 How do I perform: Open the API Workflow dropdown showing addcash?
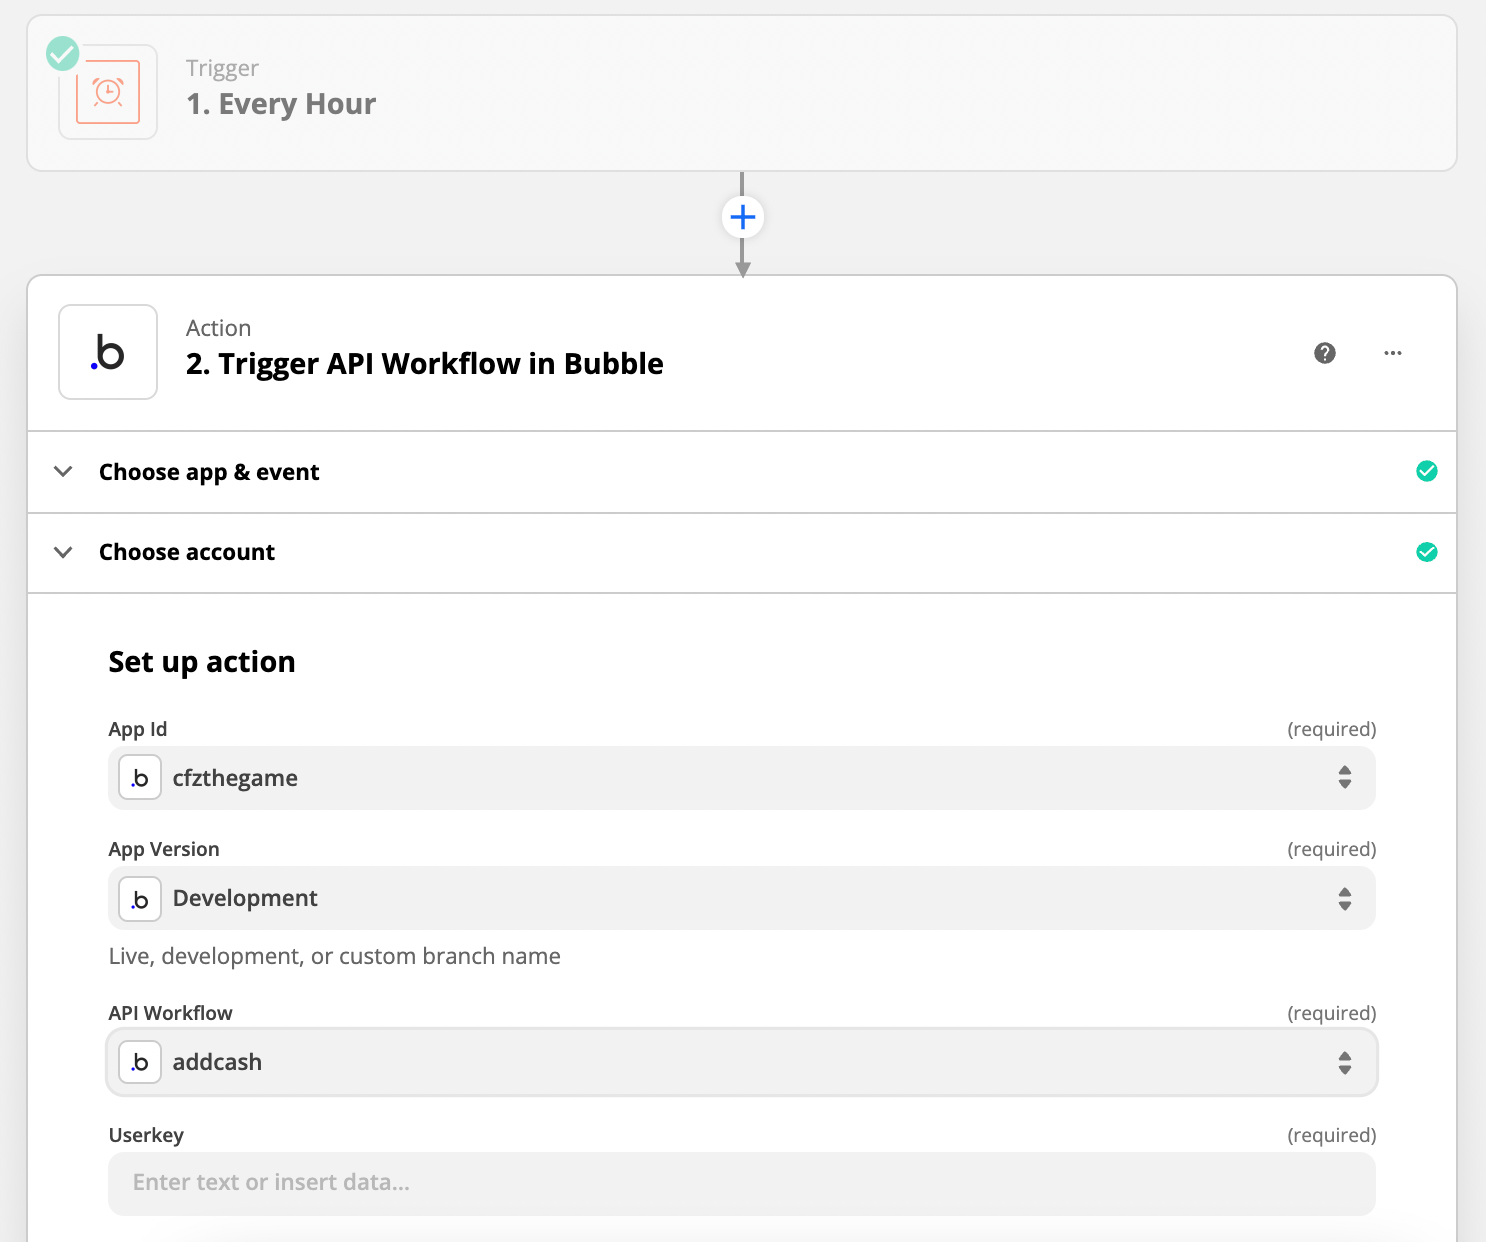(x=742, y=1062)
